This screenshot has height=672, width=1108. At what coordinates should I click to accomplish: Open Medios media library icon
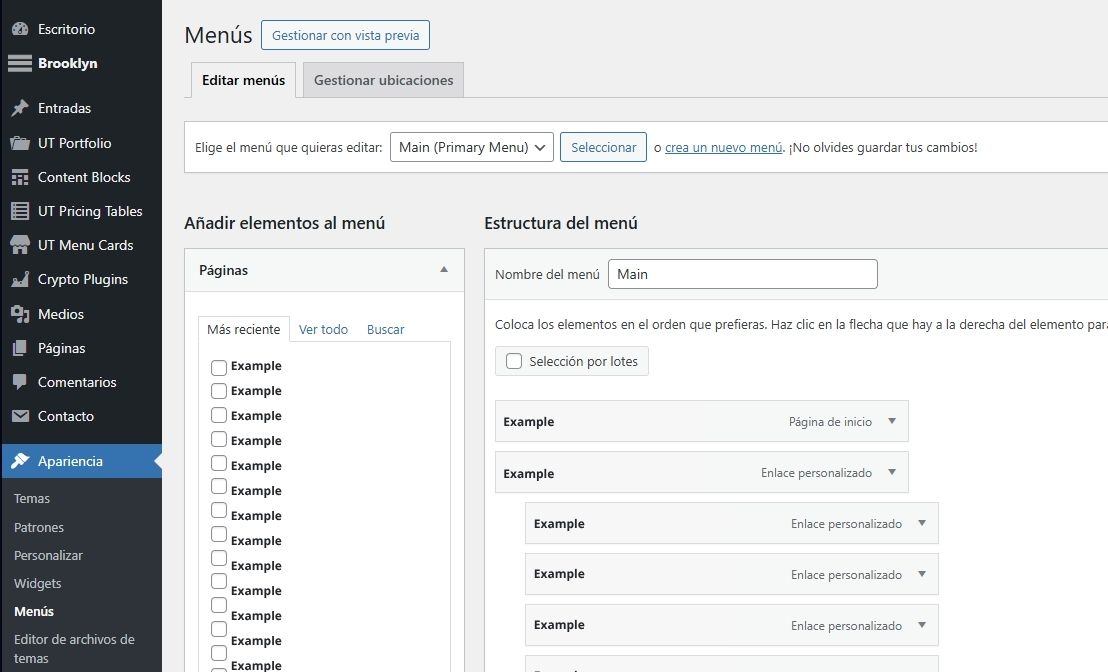coord(20,314)
